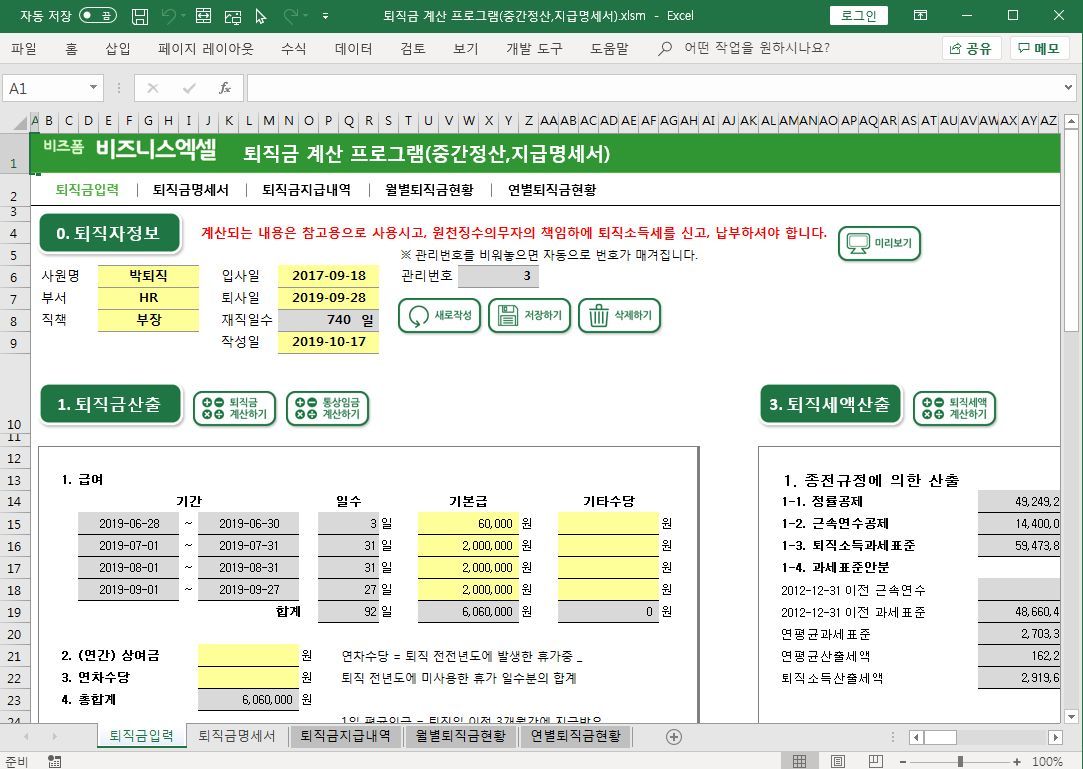1083x769 pixels.
Task: Click the formula Cancel X icon
Action: tap(153, 88)
